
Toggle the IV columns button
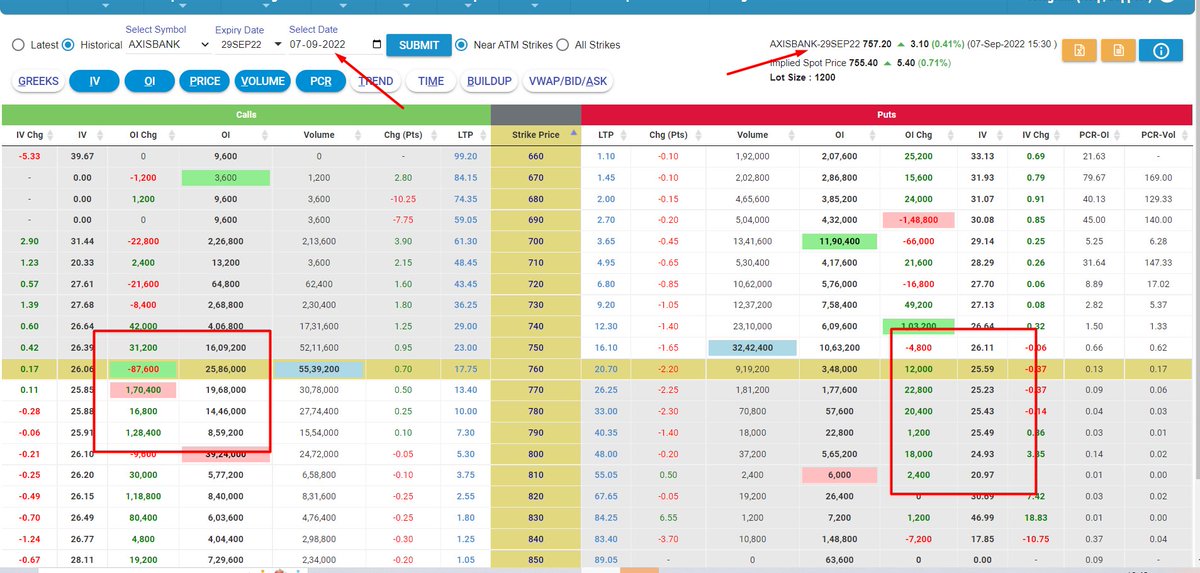tap(95, 81)
